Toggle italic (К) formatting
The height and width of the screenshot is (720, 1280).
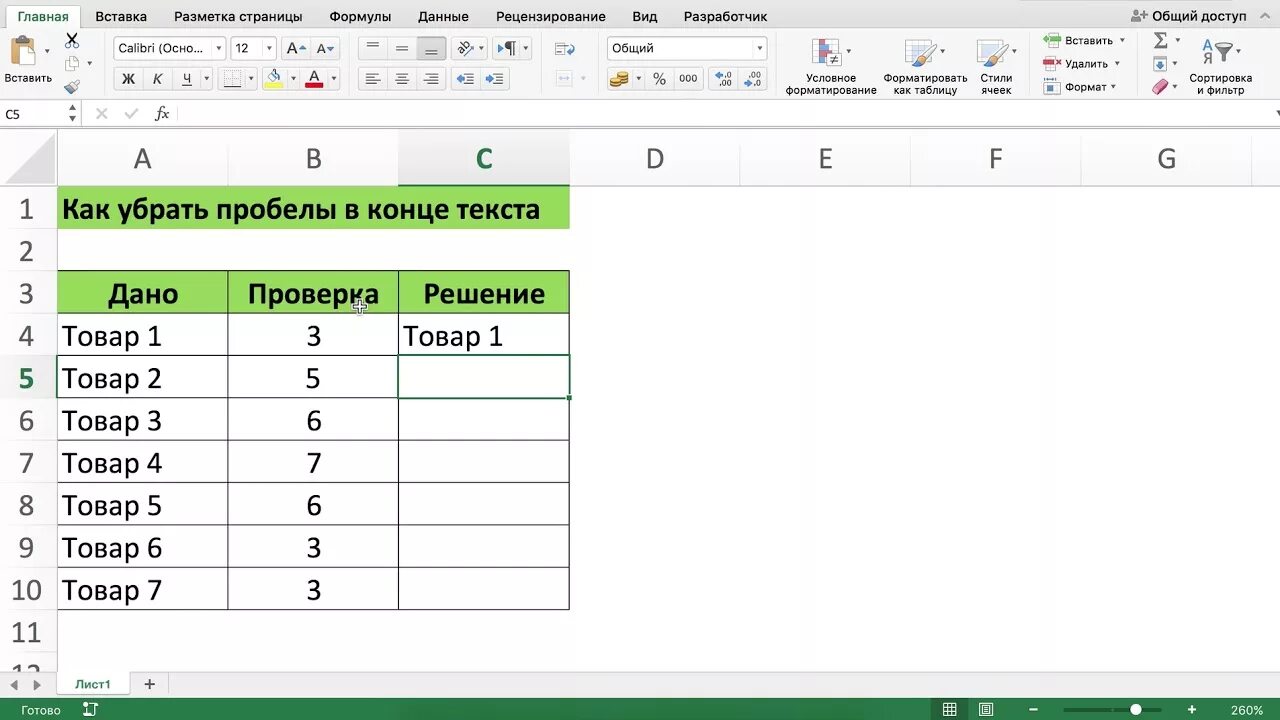(x=157, y=79)
